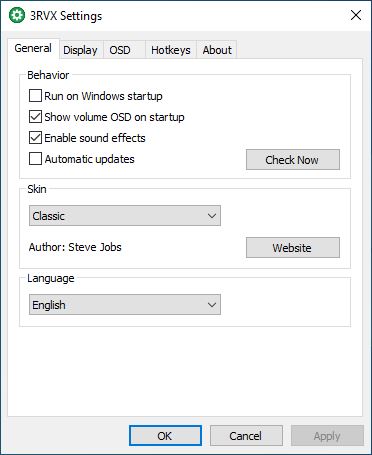Show the About tab
372x455 pixels.
217,50
